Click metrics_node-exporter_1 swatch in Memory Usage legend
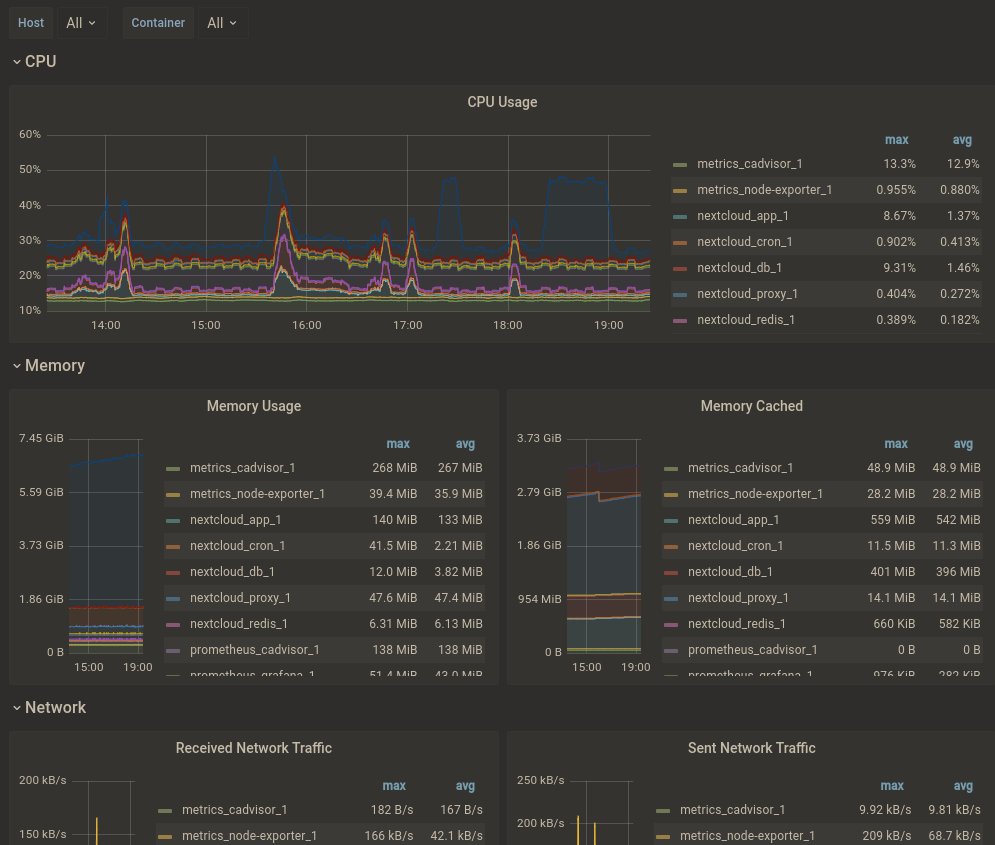Screen dimensions: 995x845 tap(173, 495)
